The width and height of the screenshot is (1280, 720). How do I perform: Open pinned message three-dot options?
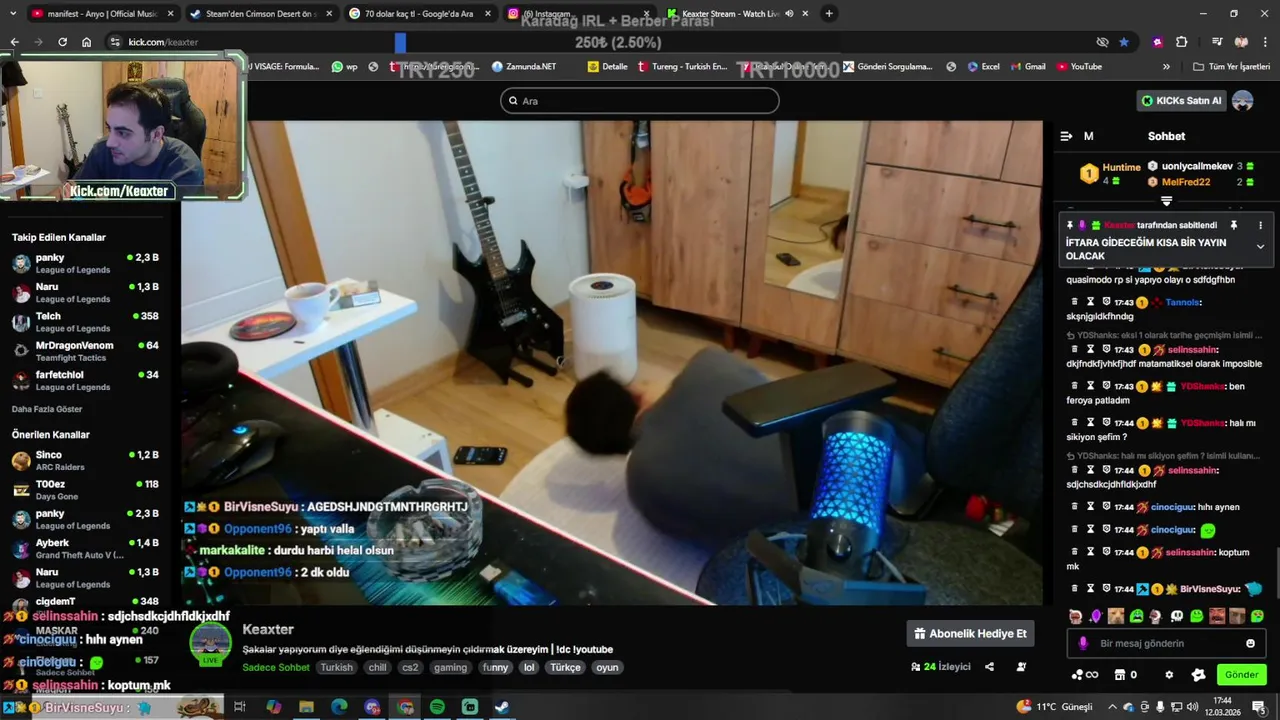click(1260, 226)
